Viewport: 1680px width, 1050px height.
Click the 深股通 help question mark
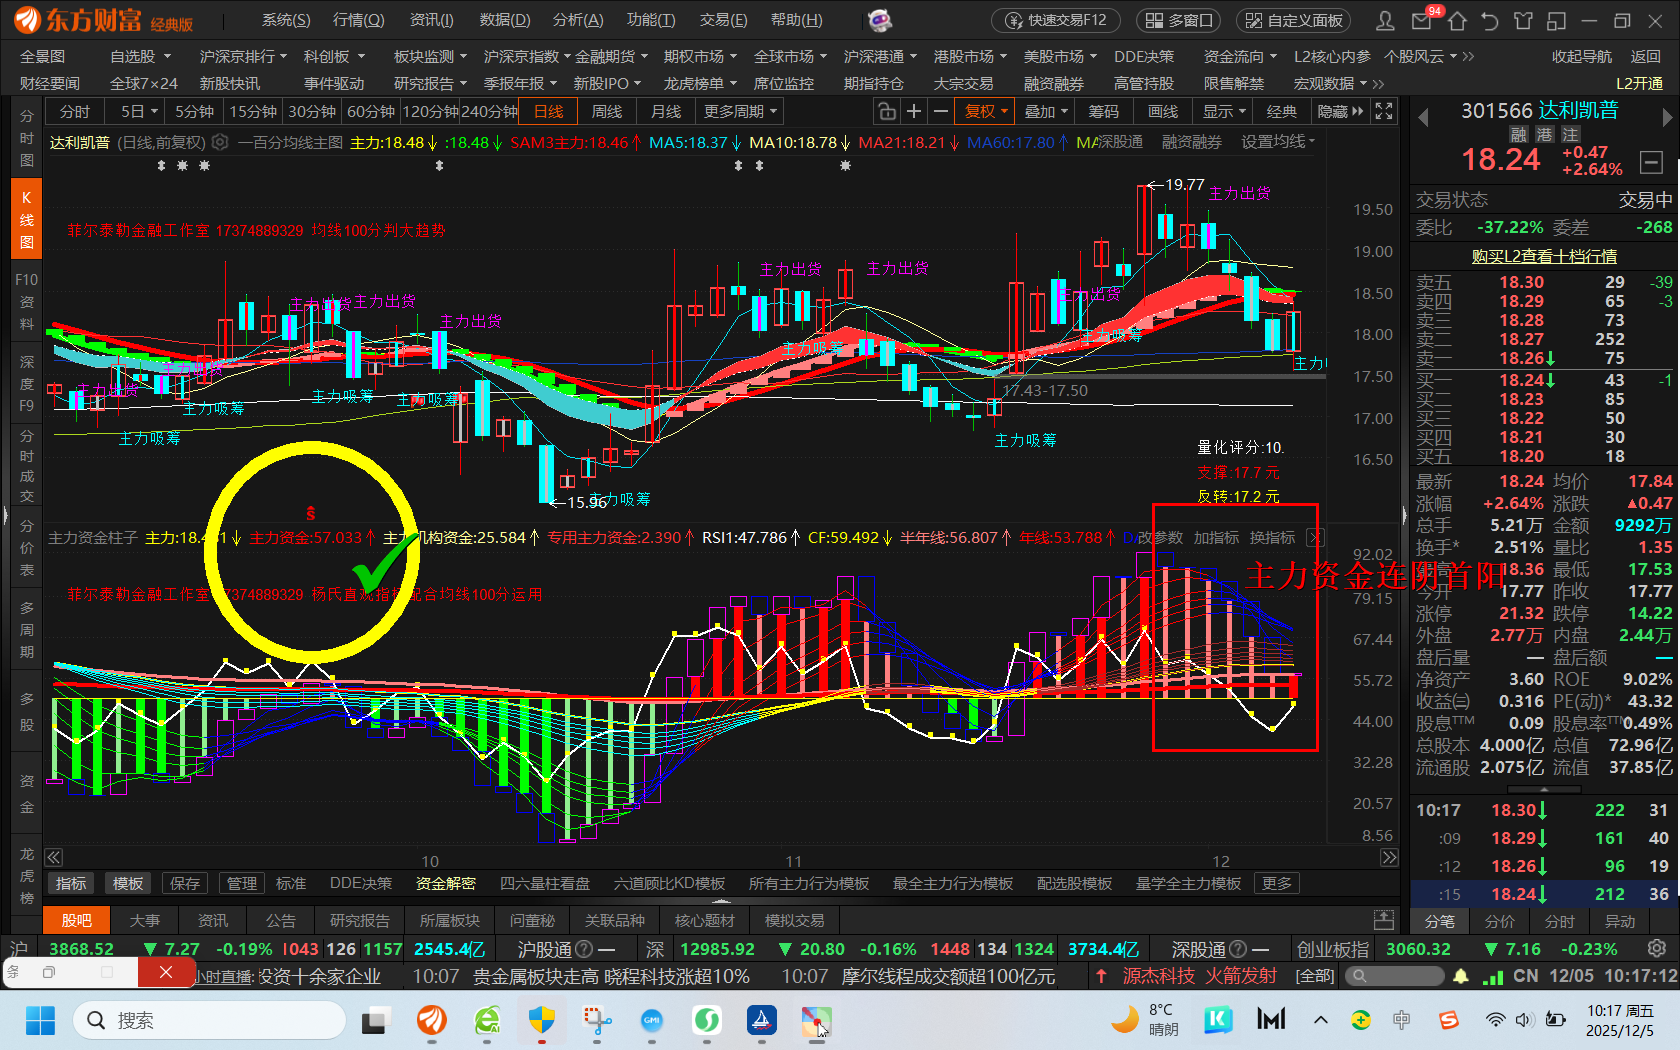[x=1237, y=949]
